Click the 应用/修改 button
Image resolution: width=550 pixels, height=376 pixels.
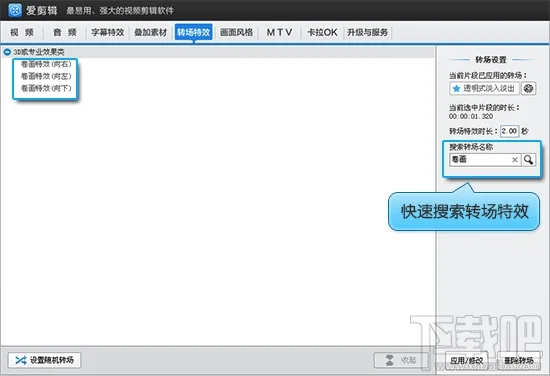click(467, 360)
